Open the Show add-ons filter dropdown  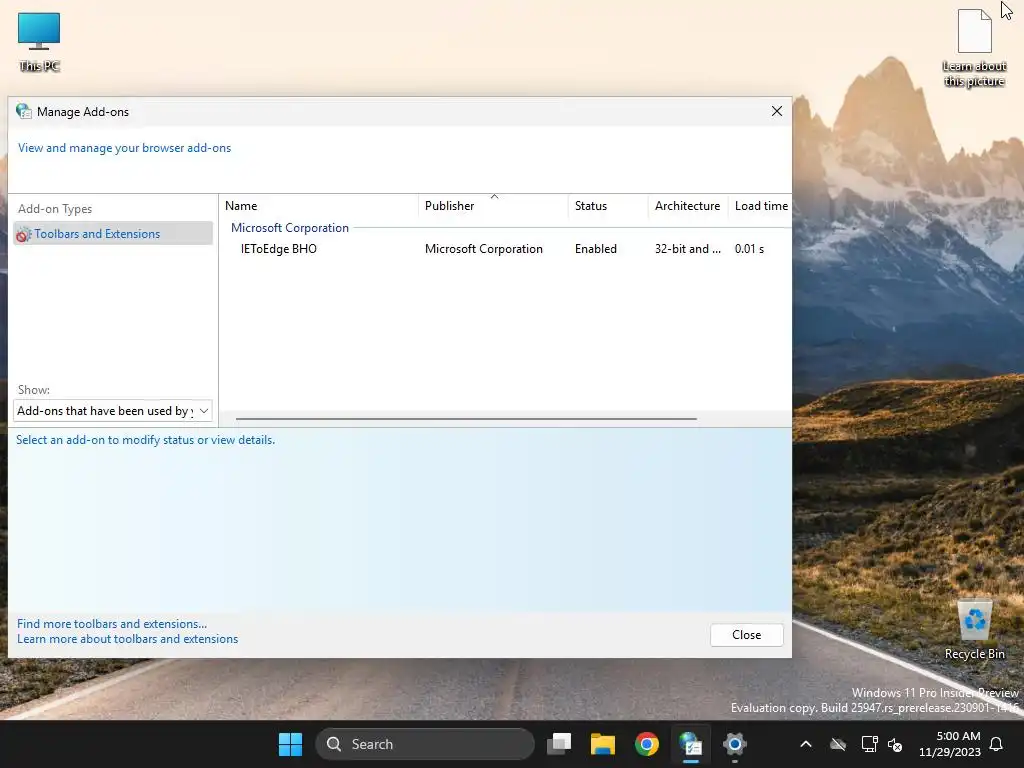point(112,411)
